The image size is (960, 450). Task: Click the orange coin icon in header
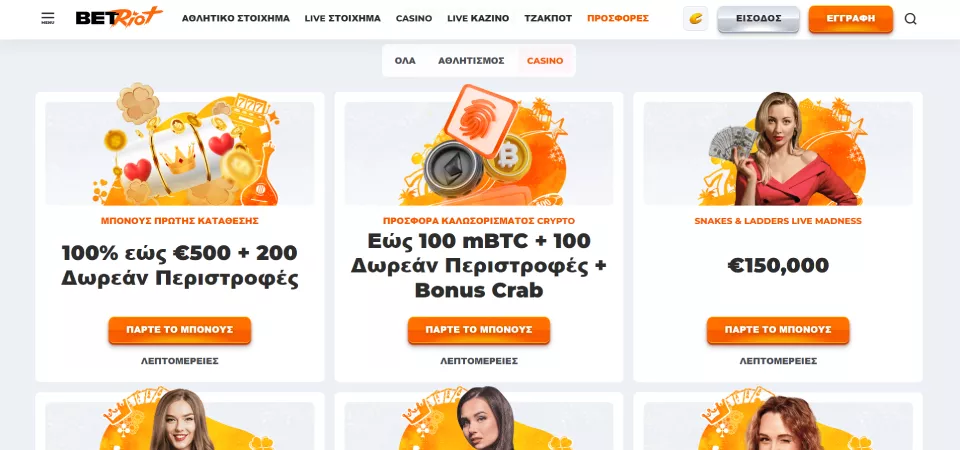696,18
